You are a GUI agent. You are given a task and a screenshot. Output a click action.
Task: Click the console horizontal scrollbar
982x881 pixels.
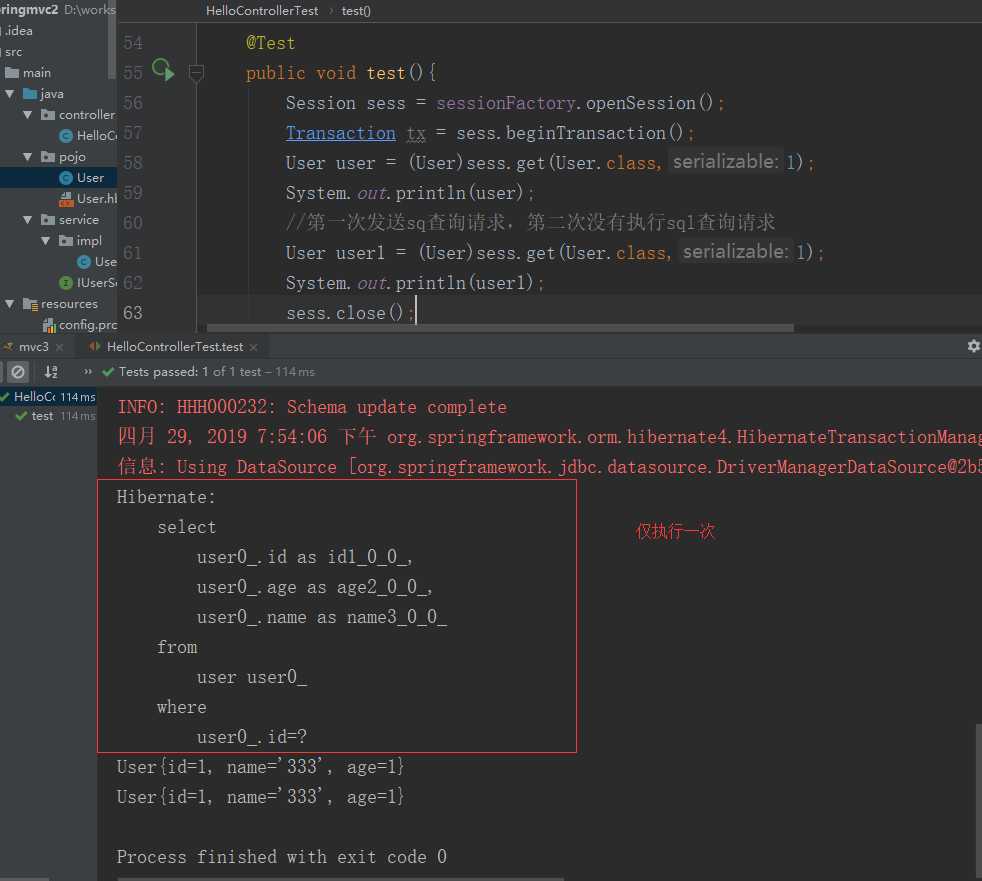[341, 878]
